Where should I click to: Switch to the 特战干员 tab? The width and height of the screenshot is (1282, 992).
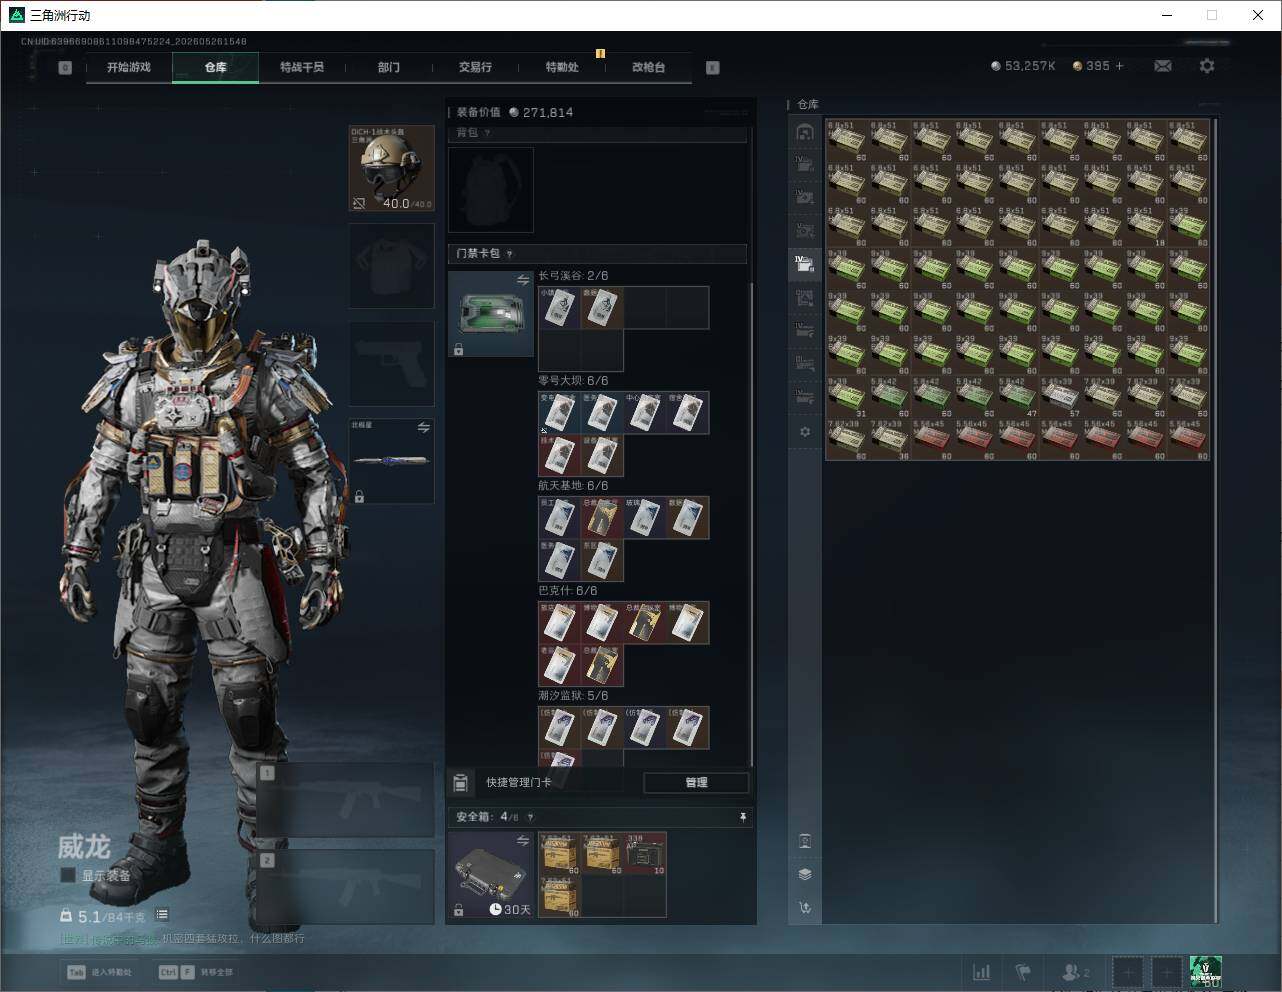coord(302,67)
